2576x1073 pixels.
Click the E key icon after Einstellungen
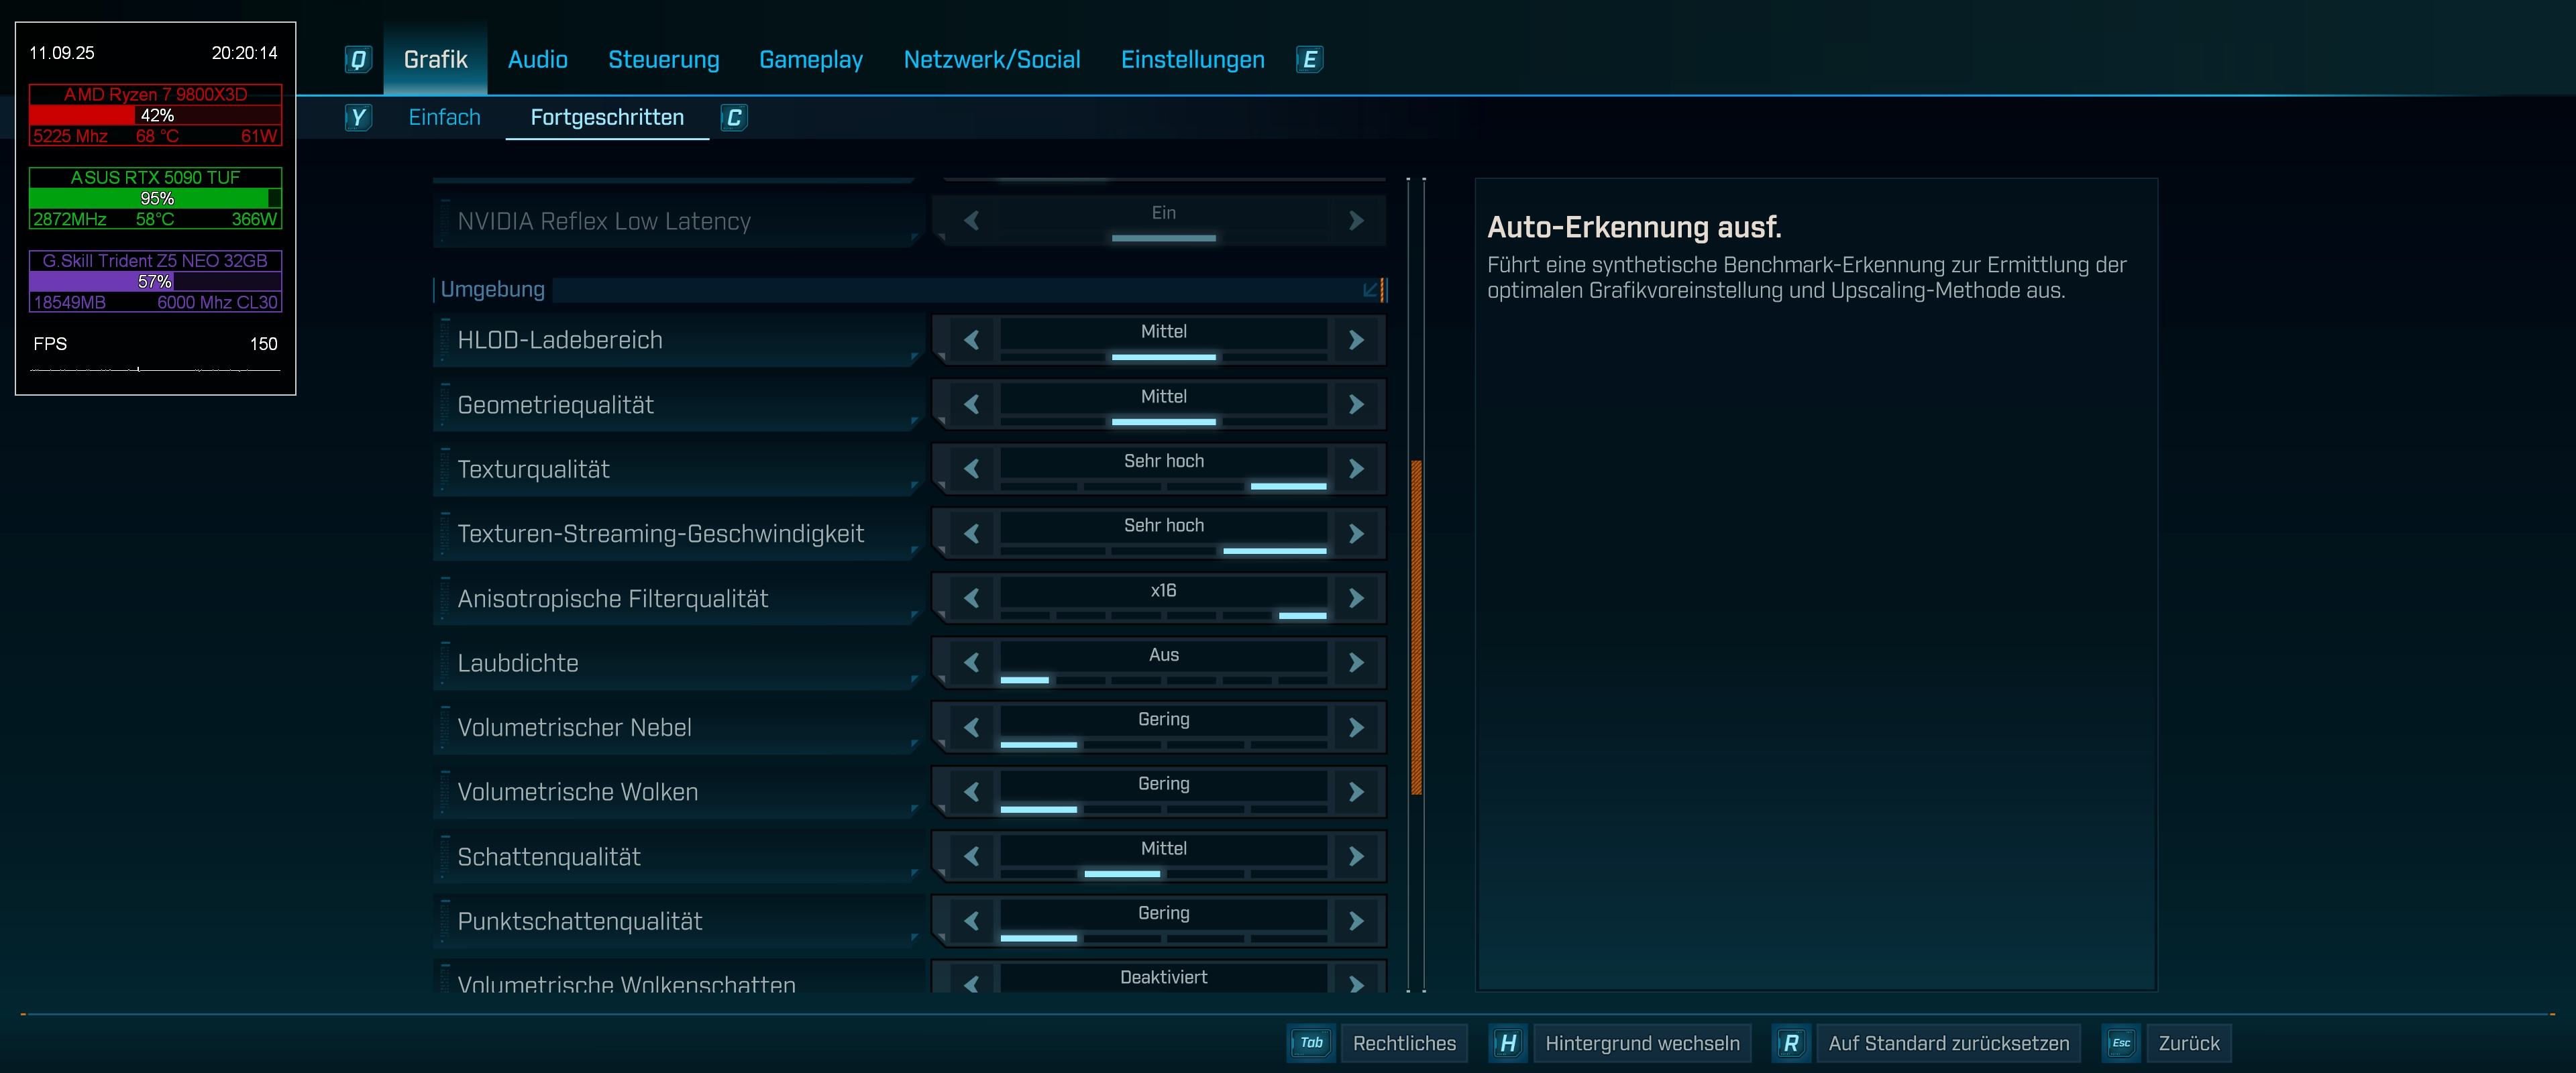click(1309, 60)
